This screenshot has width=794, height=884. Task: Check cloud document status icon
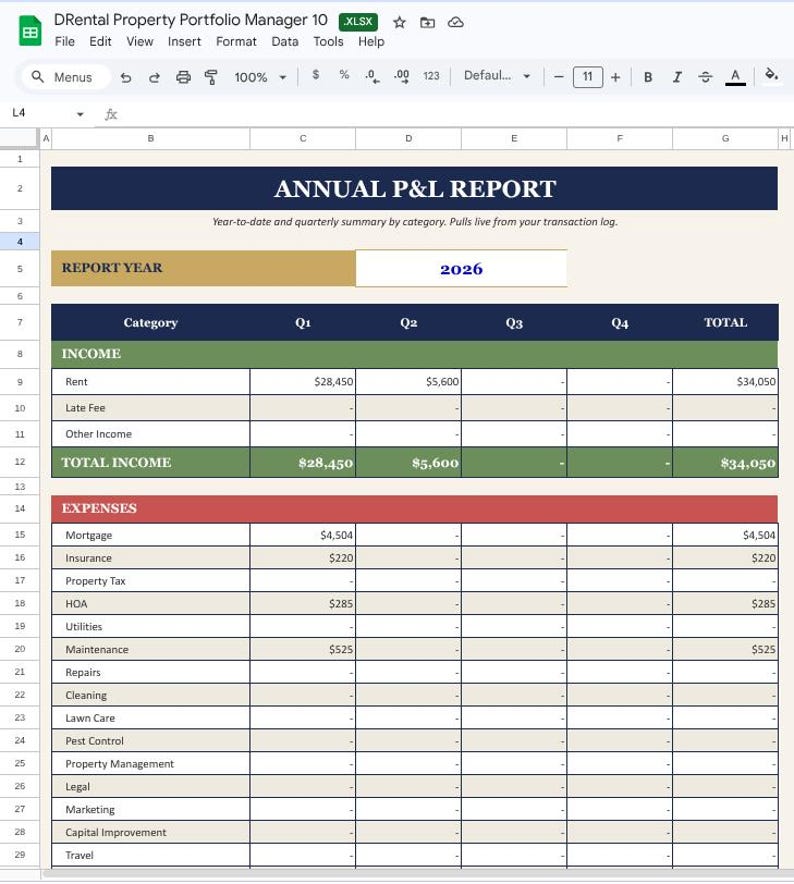[x=456, y=23]
